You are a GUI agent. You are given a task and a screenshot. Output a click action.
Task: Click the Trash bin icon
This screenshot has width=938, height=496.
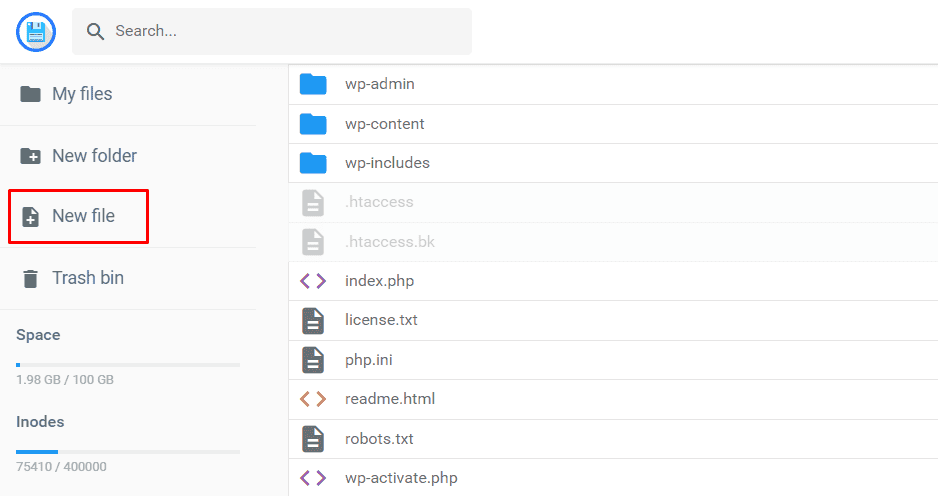(31, 278)
